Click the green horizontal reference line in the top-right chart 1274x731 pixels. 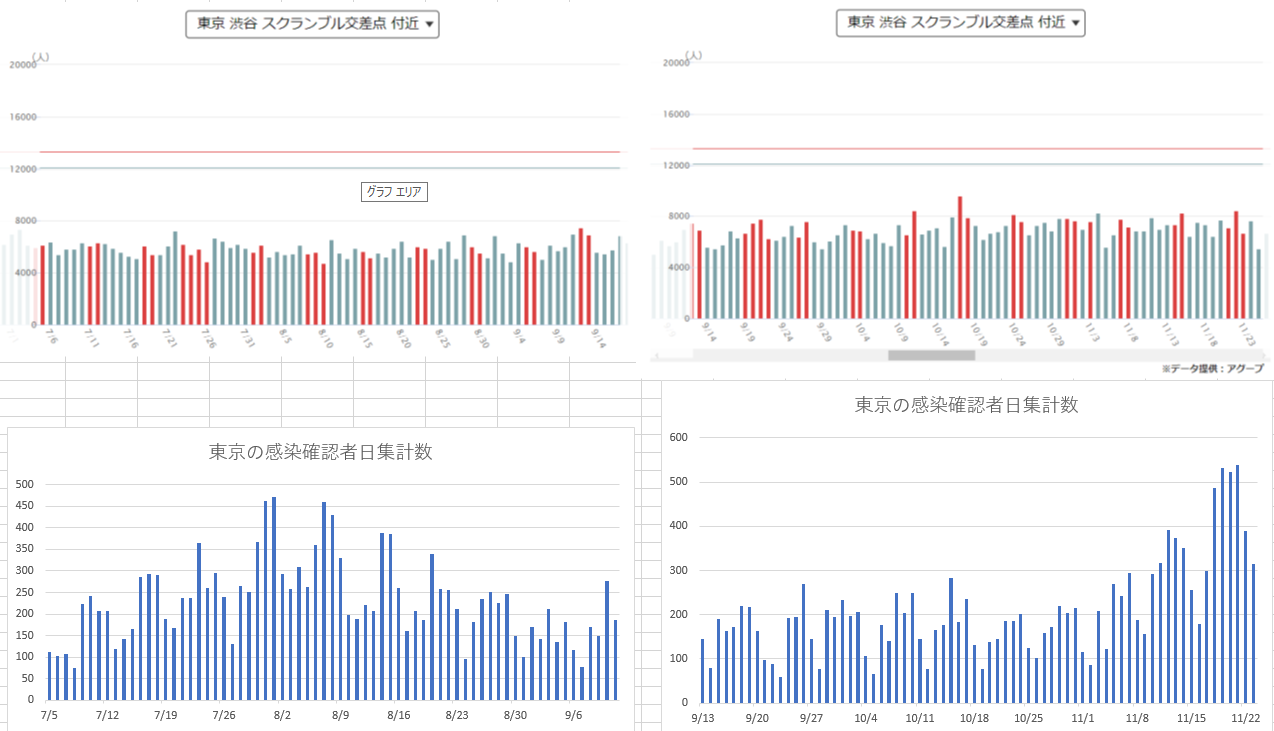point(980,164)
